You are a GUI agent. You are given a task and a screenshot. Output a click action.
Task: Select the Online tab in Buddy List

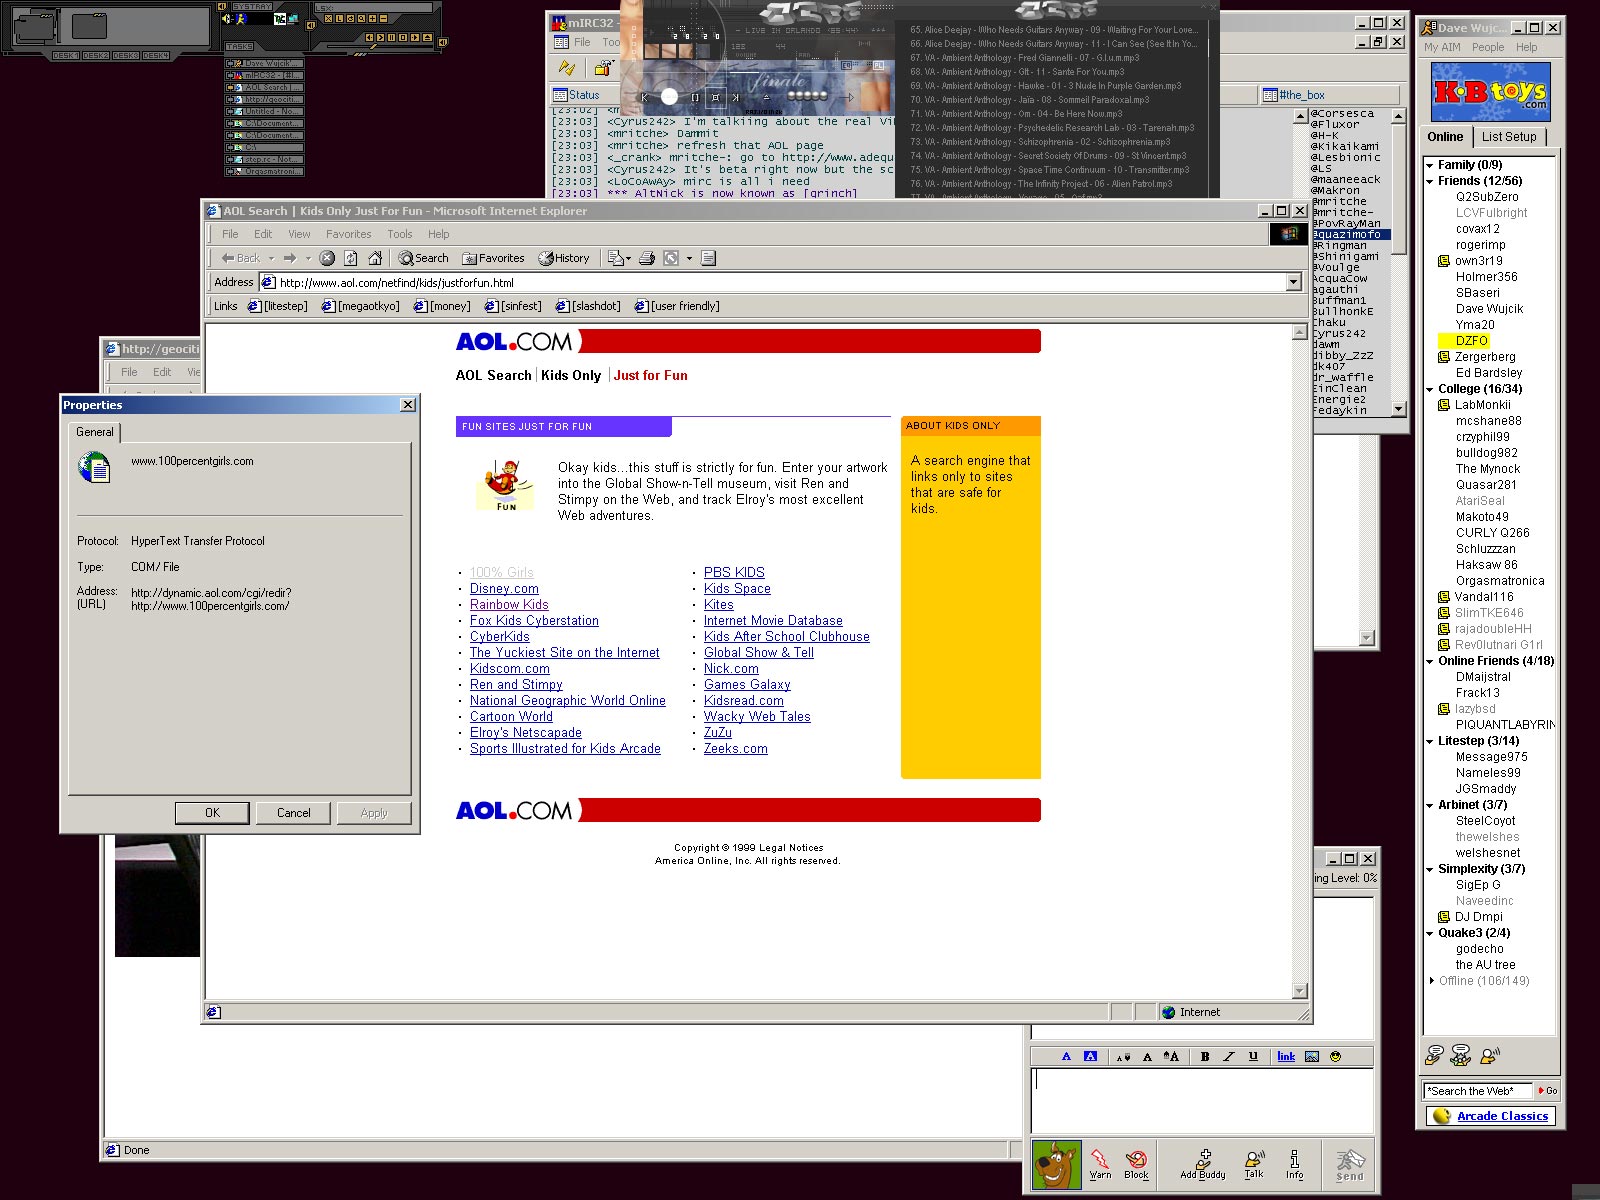(1445, 137)
